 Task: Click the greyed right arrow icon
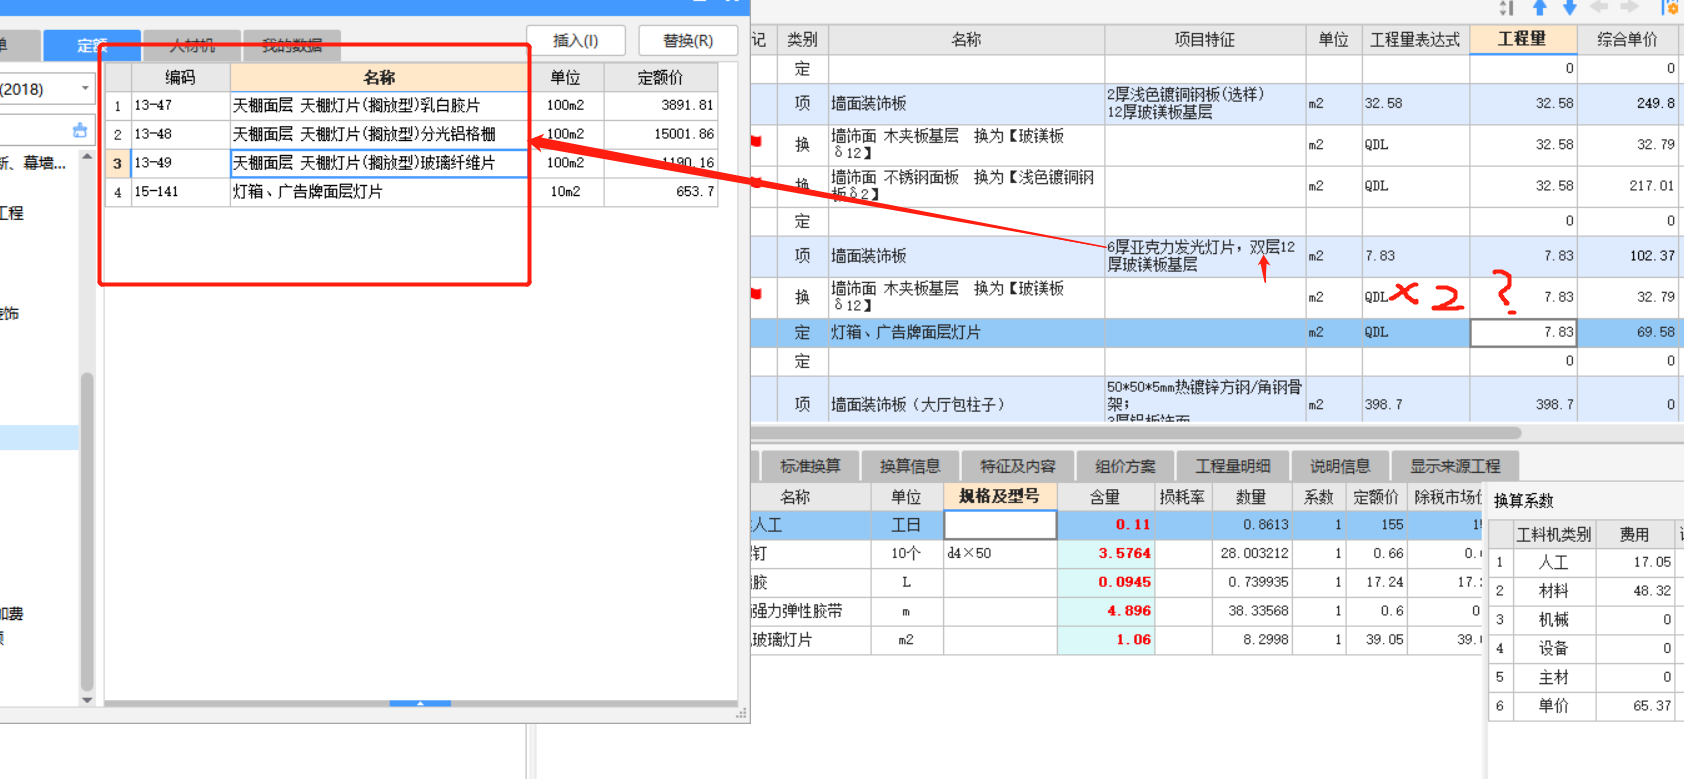[1630, 8]
